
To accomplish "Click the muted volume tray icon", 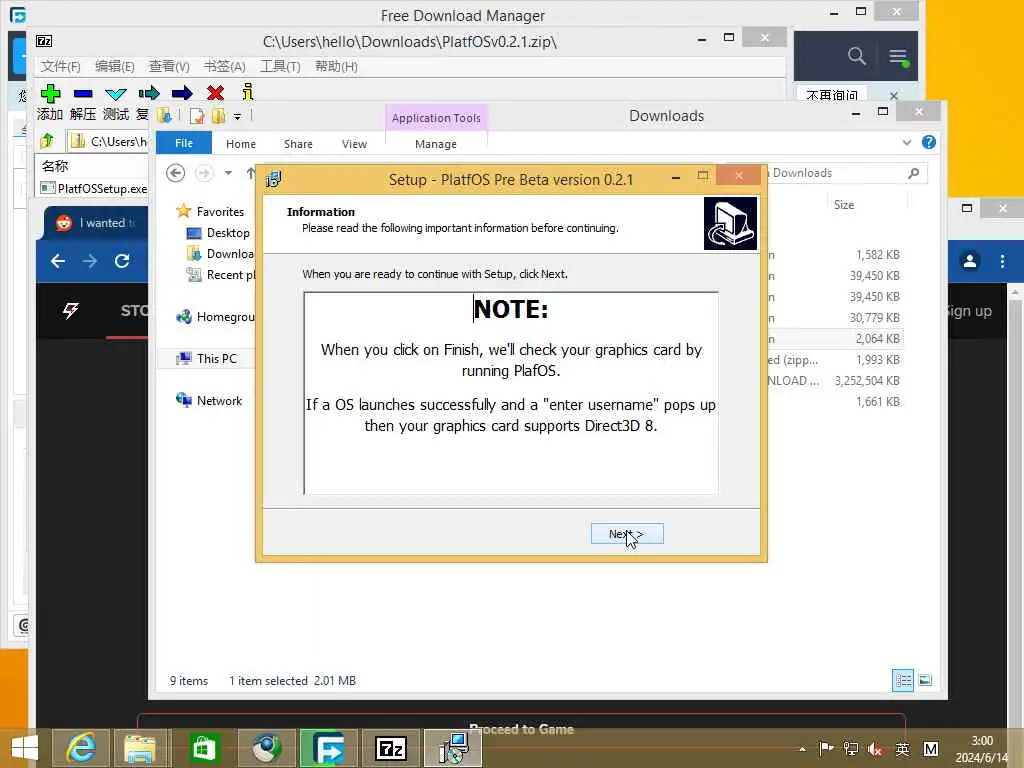I will [x=876, y=749].
